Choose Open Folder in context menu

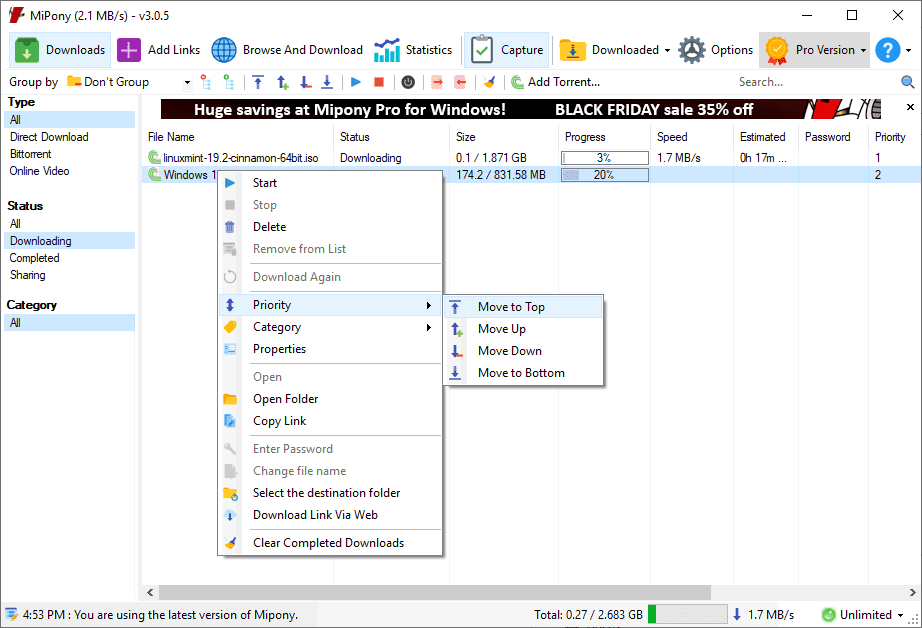tap(330, 399)
